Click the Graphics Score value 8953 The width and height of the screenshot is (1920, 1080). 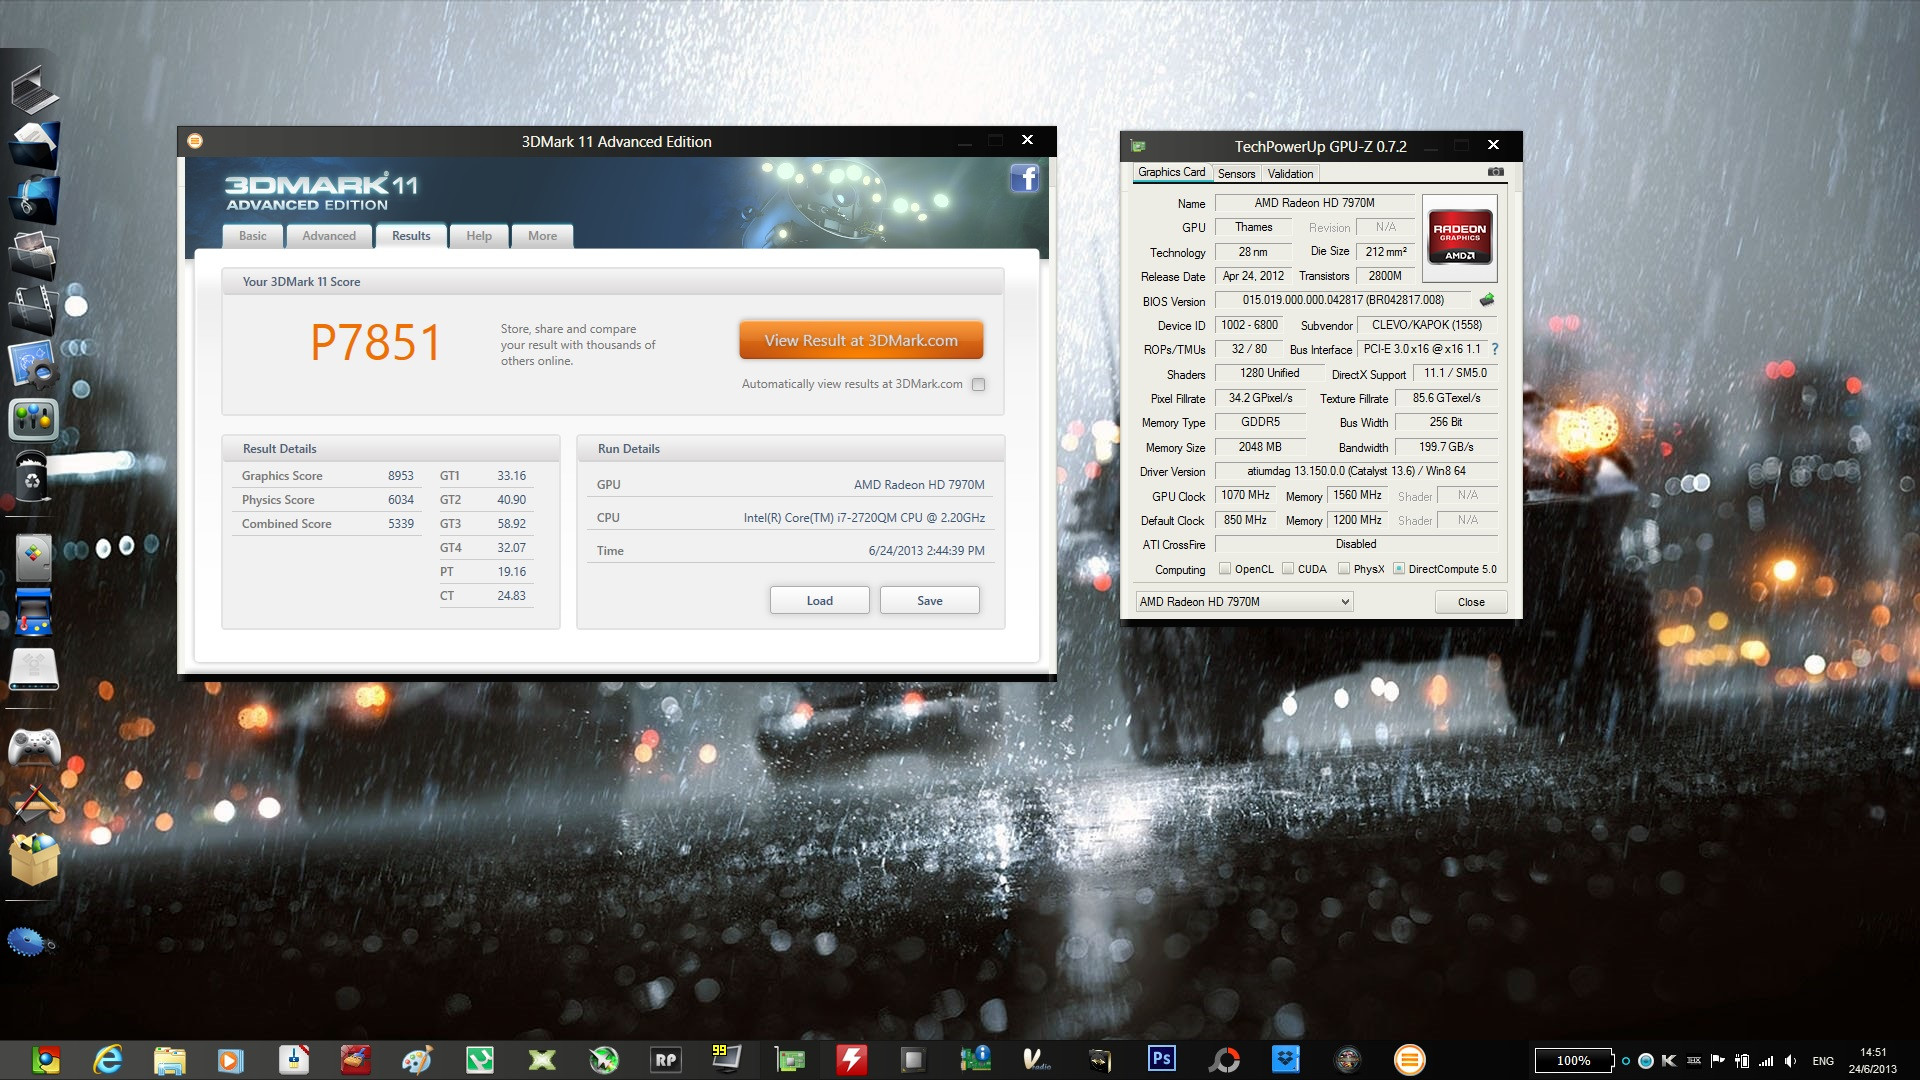point(401,476)
